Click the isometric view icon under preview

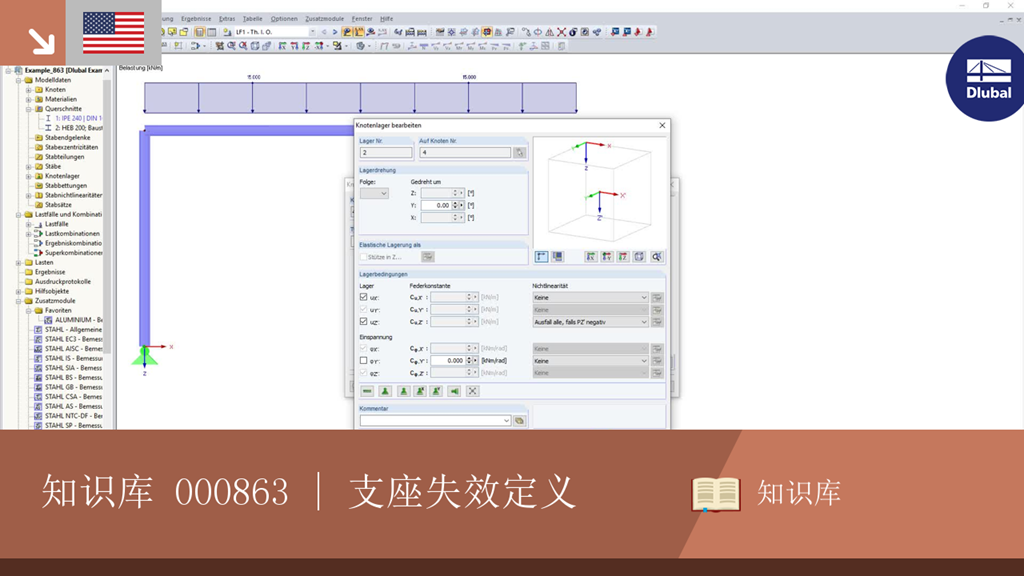(x=639, y=257)
